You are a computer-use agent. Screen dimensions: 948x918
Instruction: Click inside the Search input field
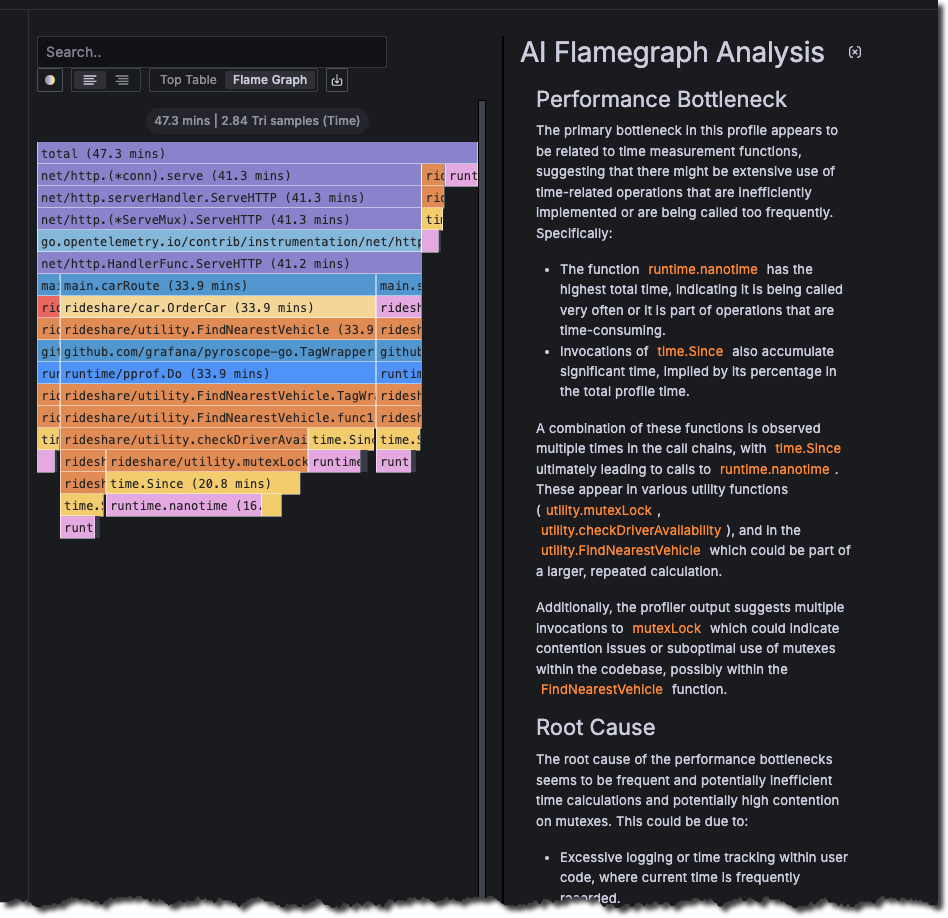point(211,51)
